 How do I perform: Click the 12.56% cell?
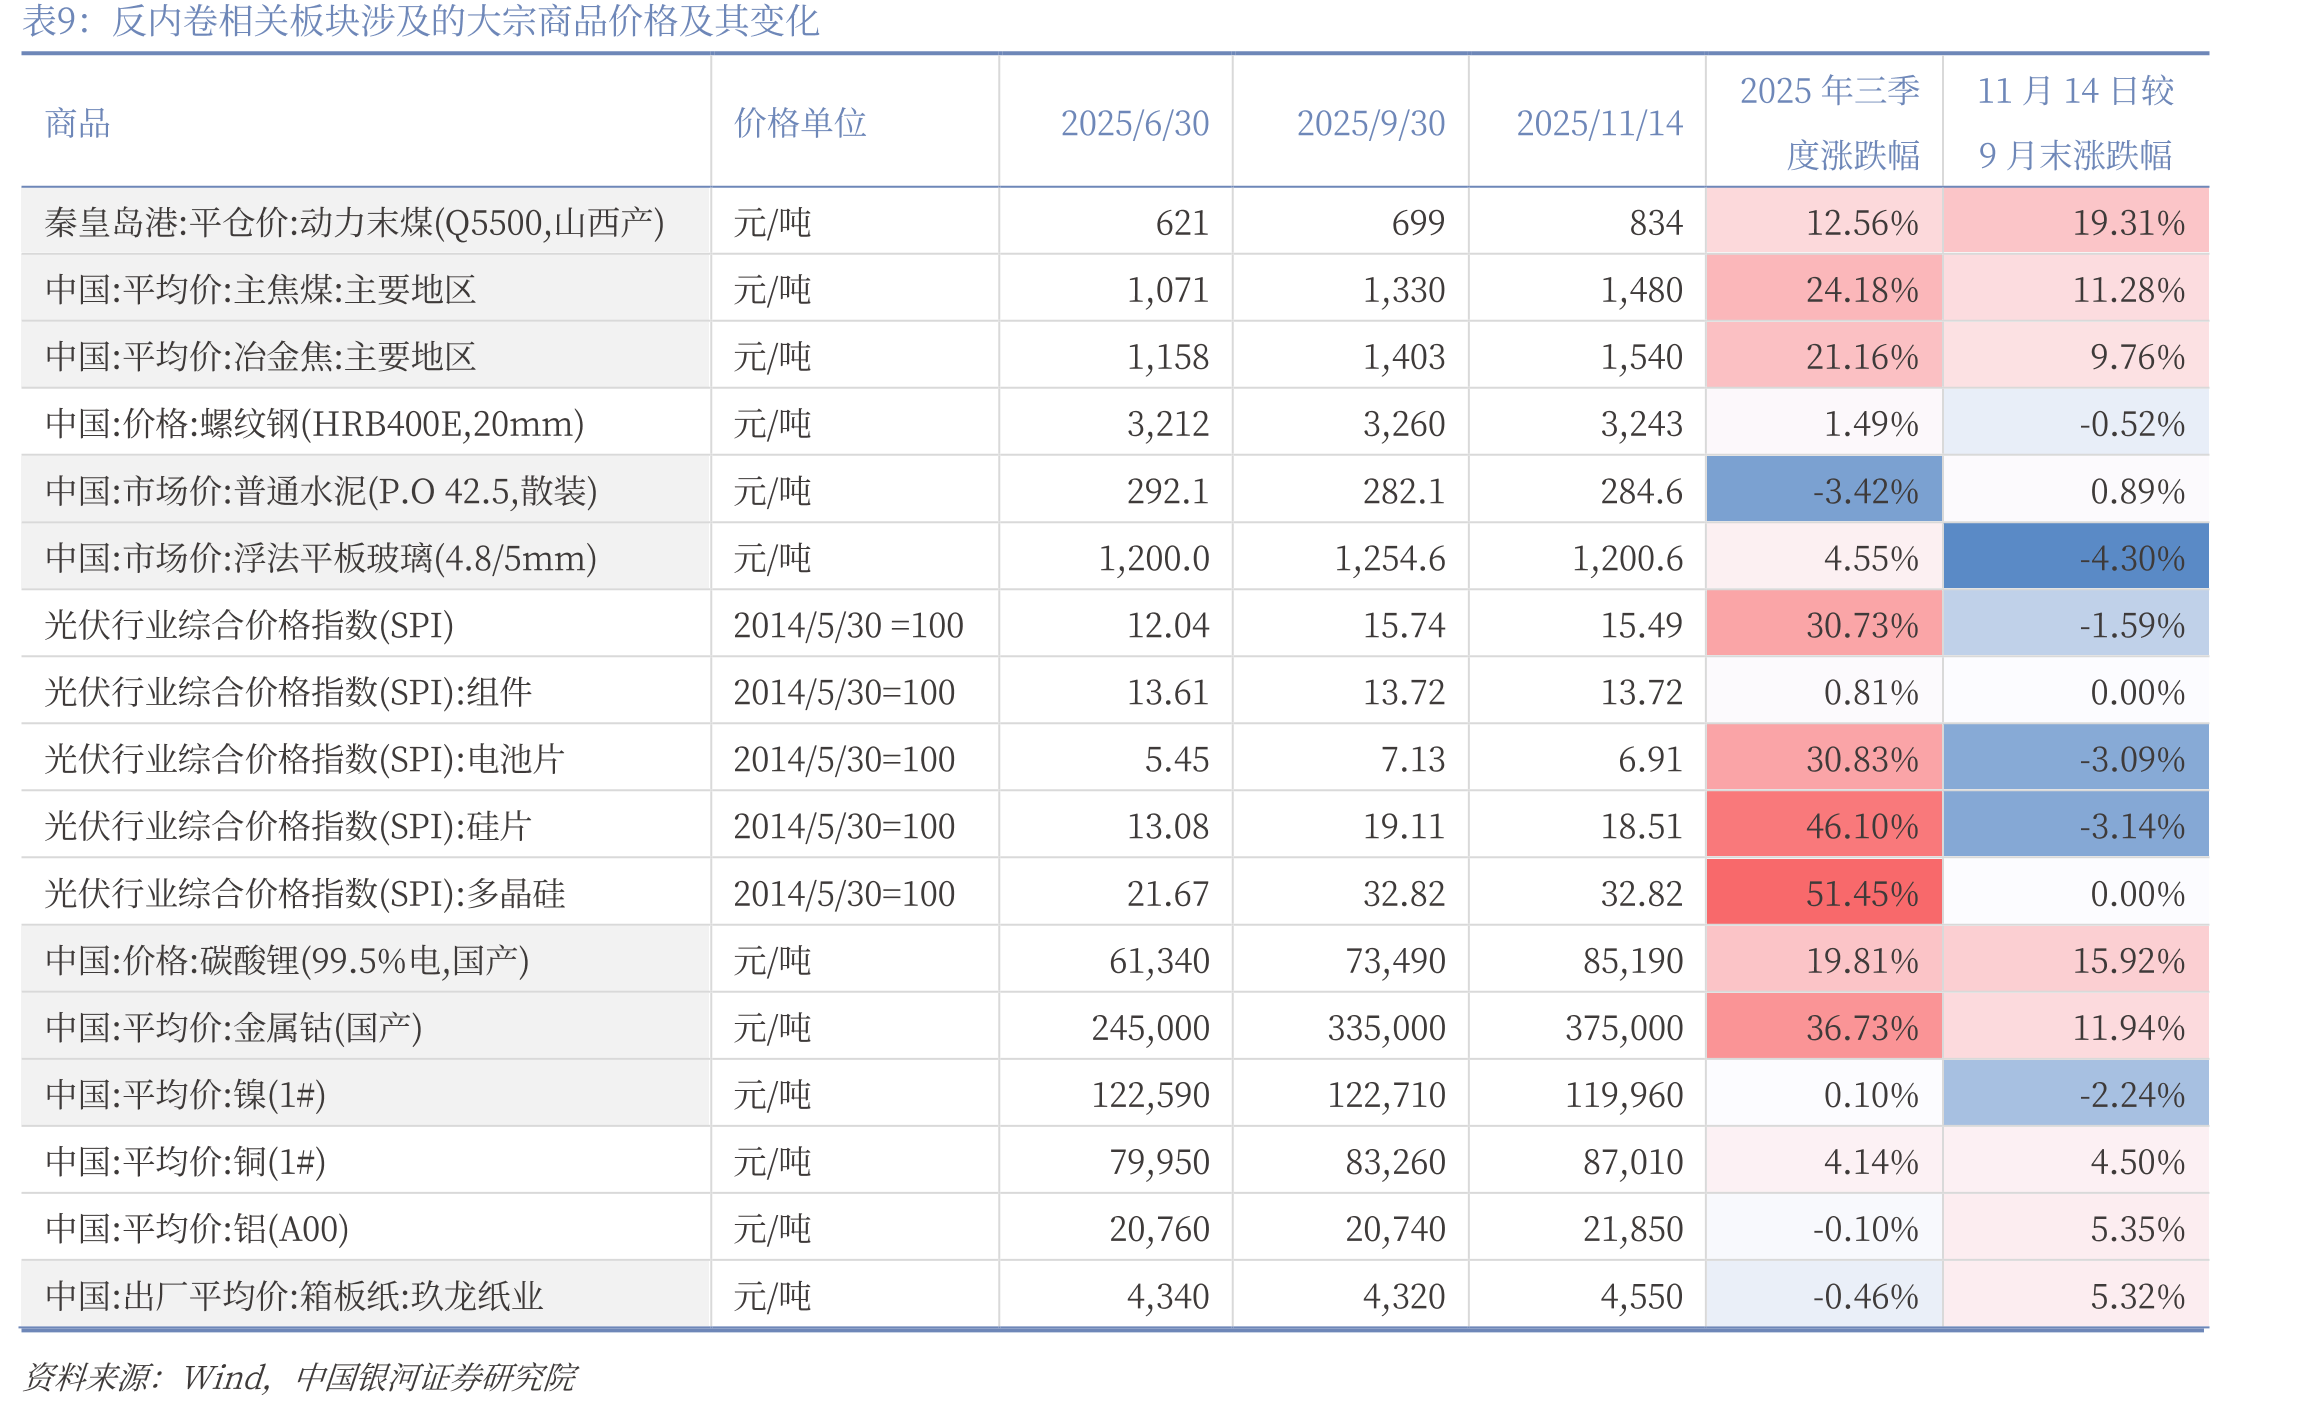1824,222
